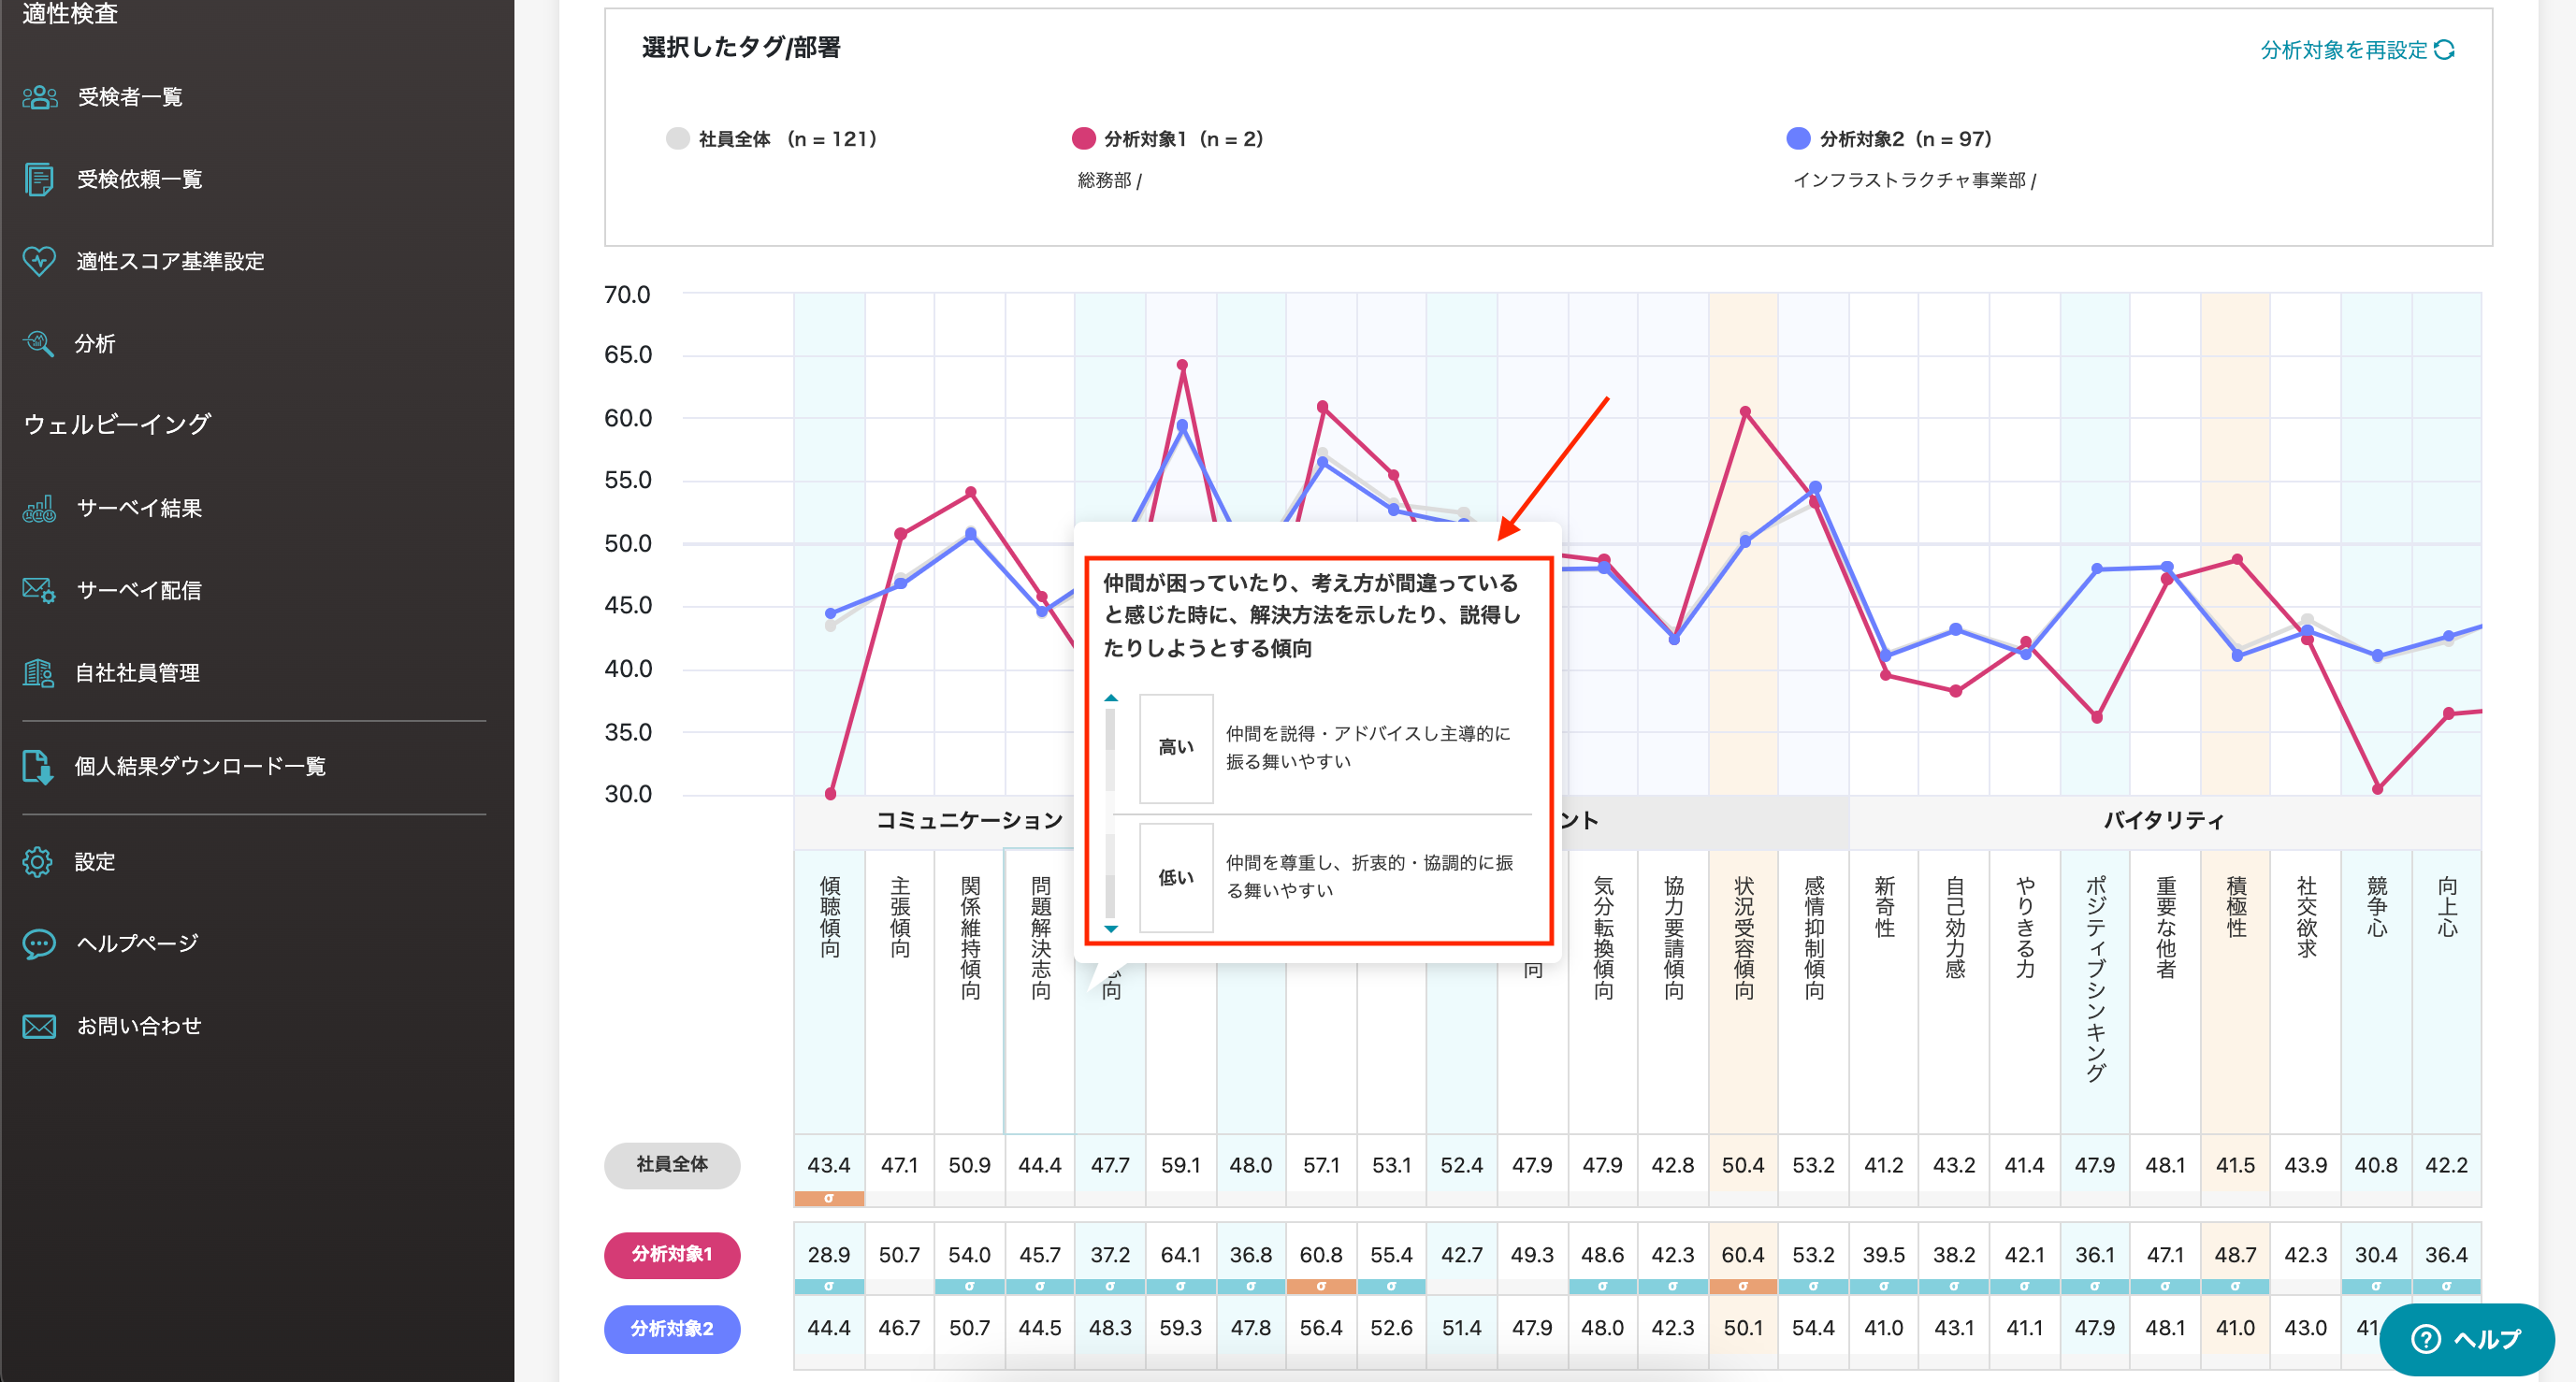The width and height of the screenshot is (2576, 1382).
Task: Click the 分析 magnifier icon
Action: tap(40, 343)
